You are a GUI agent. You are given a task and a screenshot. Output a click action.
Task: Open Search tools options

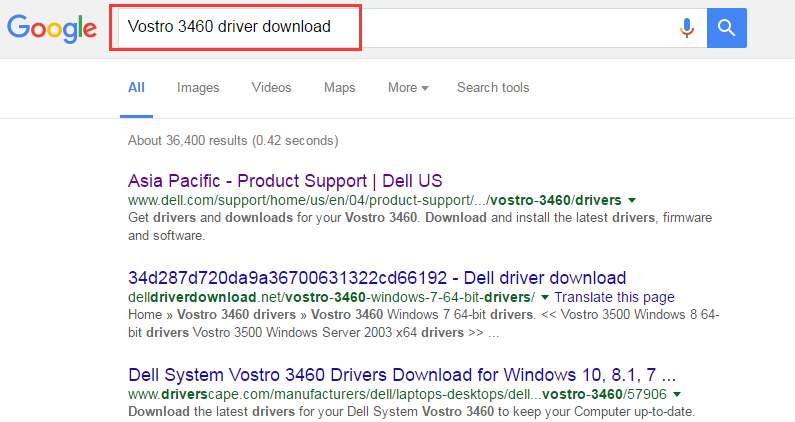coord(493,88)
